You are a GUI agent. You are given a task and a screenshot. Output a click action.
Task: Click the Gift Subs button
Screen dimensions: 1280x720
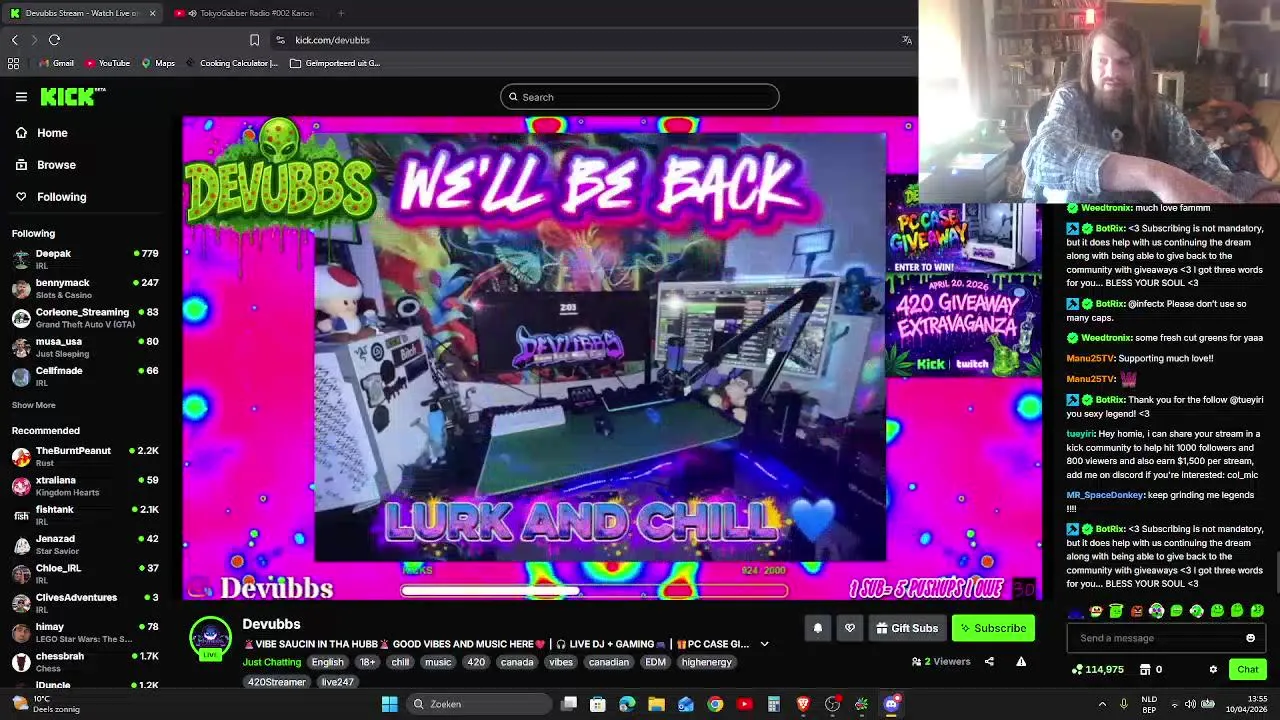click(x=907, y=628)
